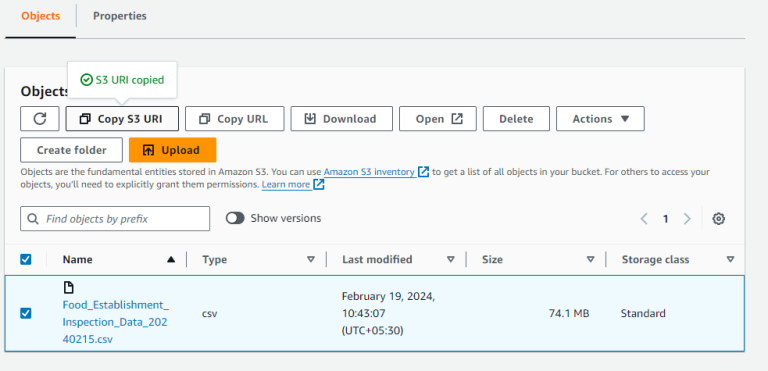This screenshot has width=768, height=371.
Task: Click Find objects by prefix field
Action: [x=115, y=219]
